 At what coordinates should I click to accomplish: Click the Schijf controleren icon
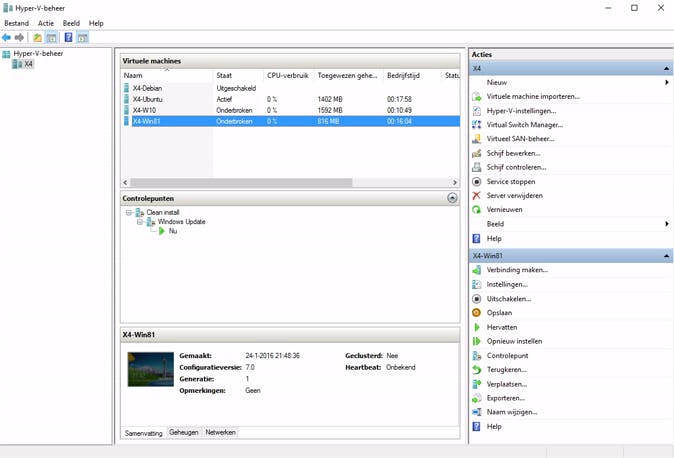point(476,167)
